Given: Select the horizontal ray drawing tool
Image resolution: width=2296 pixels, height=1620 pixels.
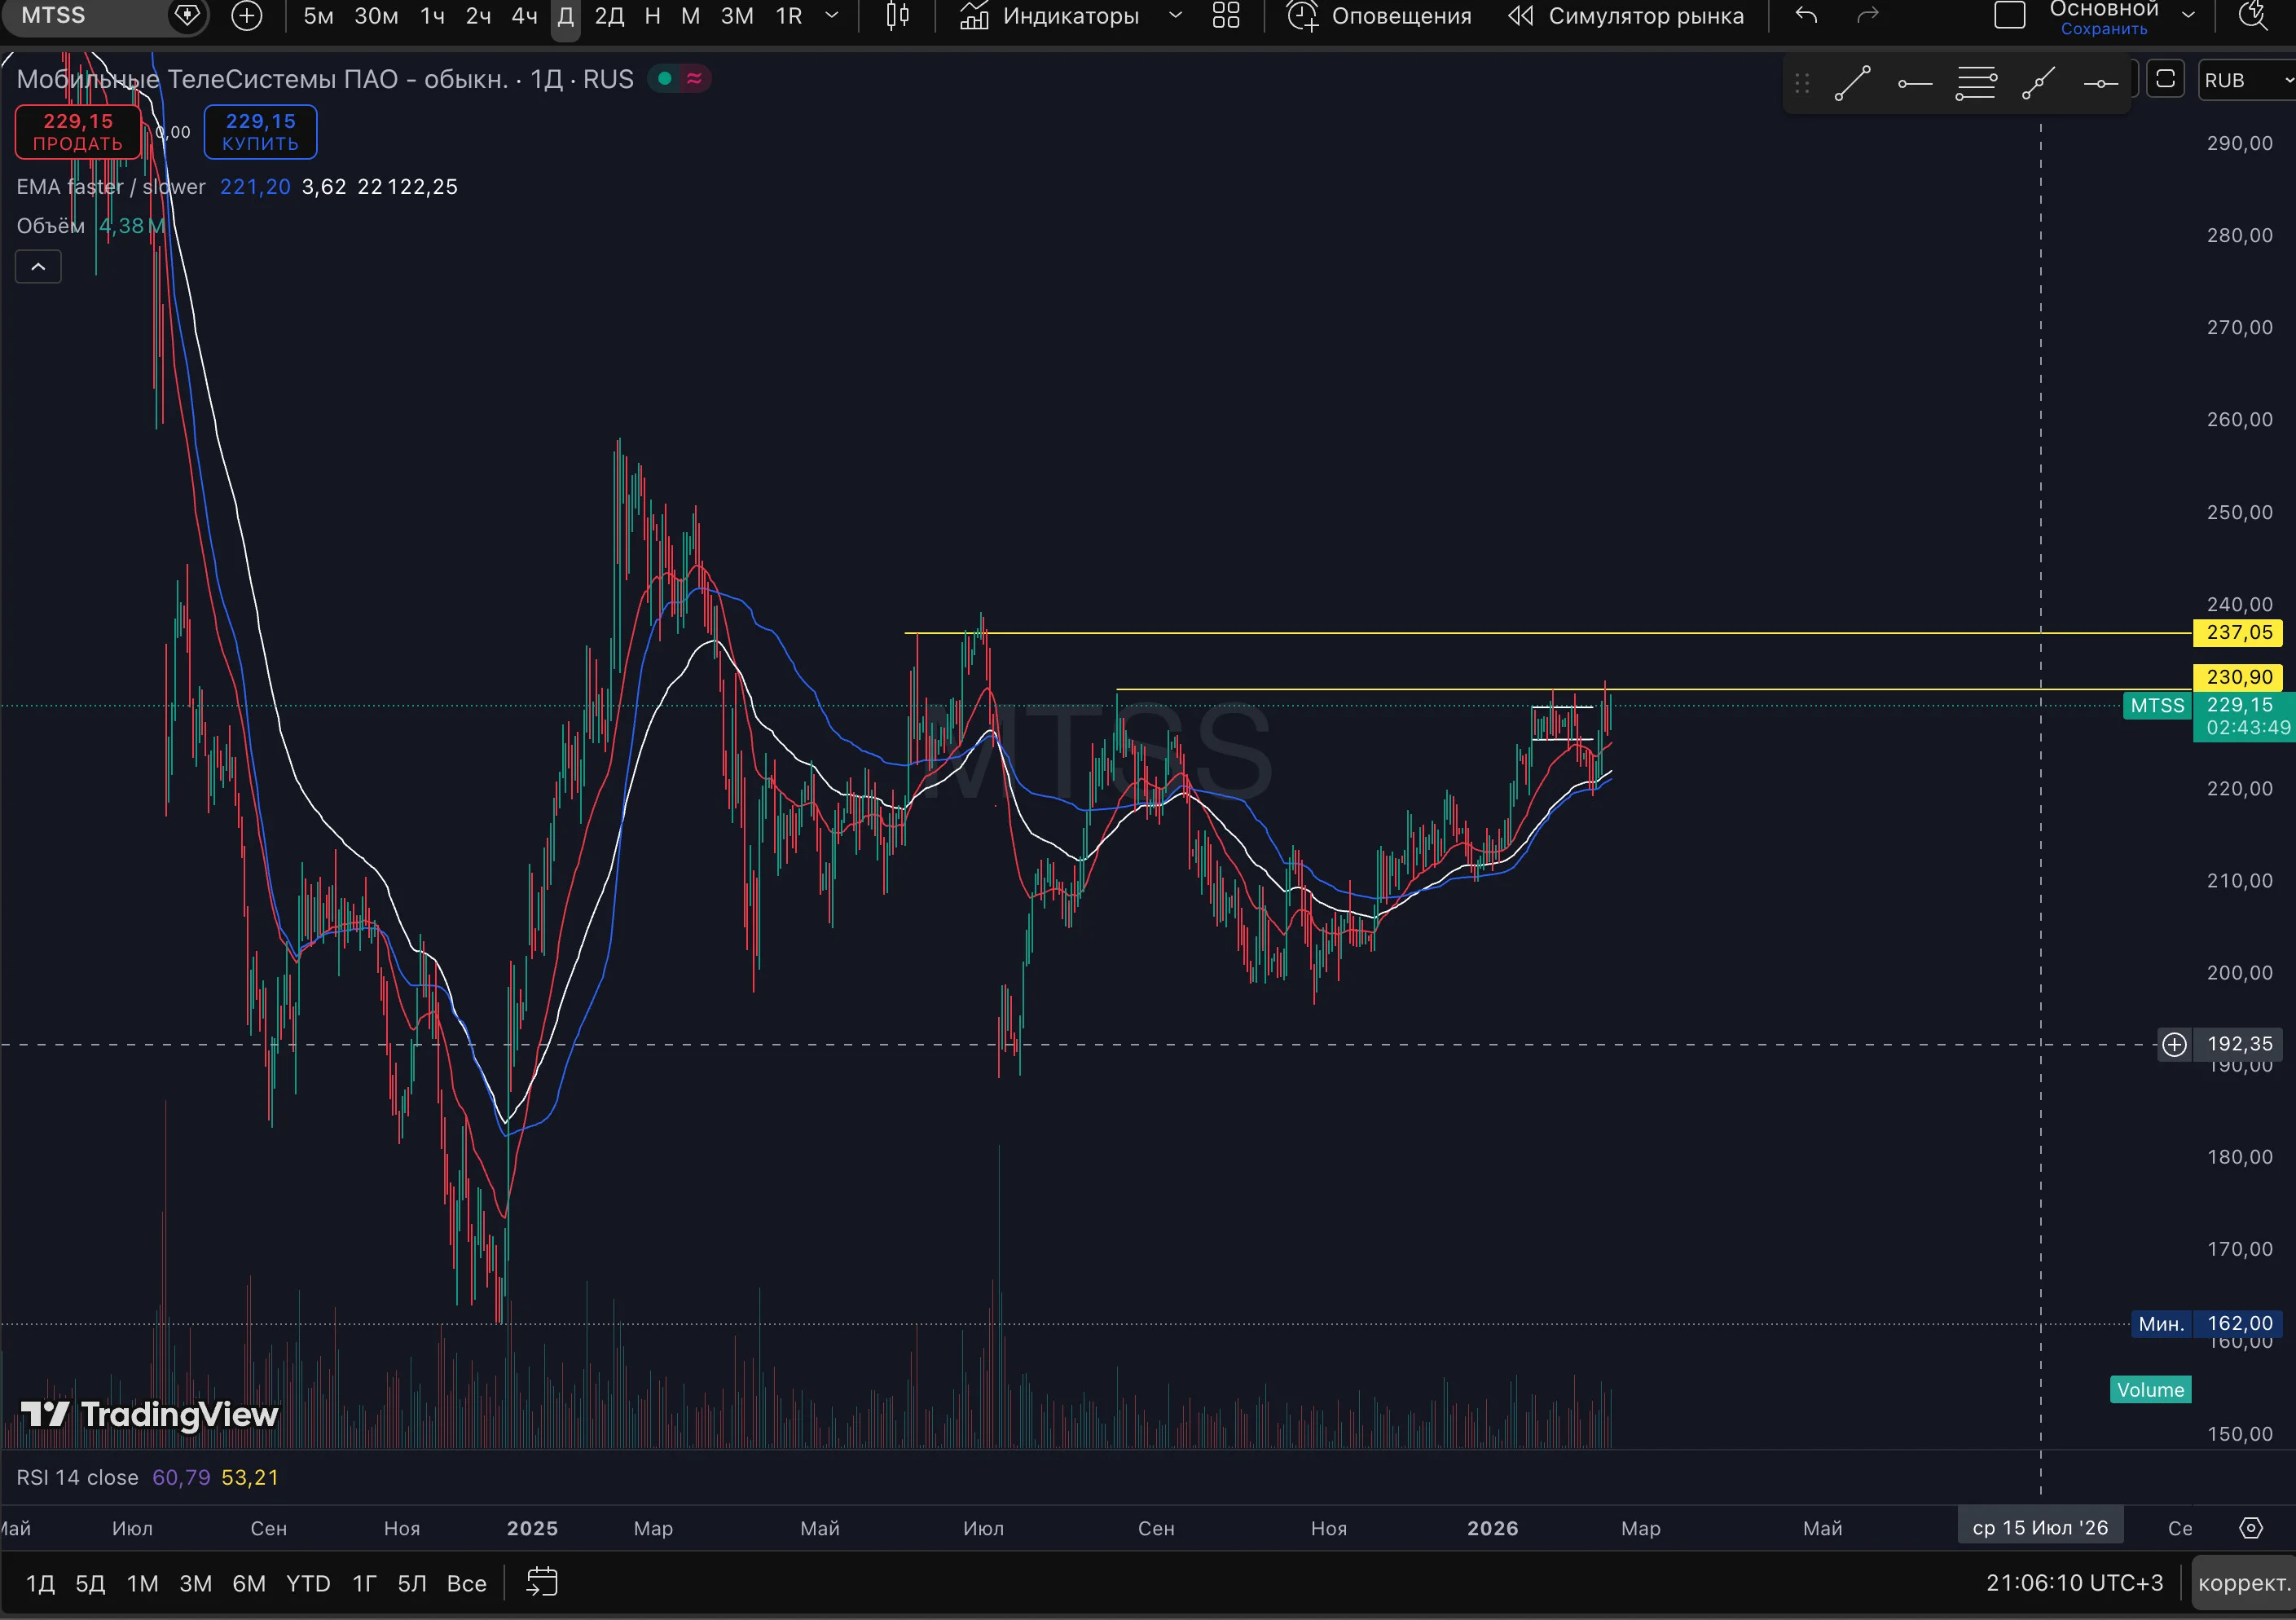Looking at the screenshot, I should coord(1914,84).
